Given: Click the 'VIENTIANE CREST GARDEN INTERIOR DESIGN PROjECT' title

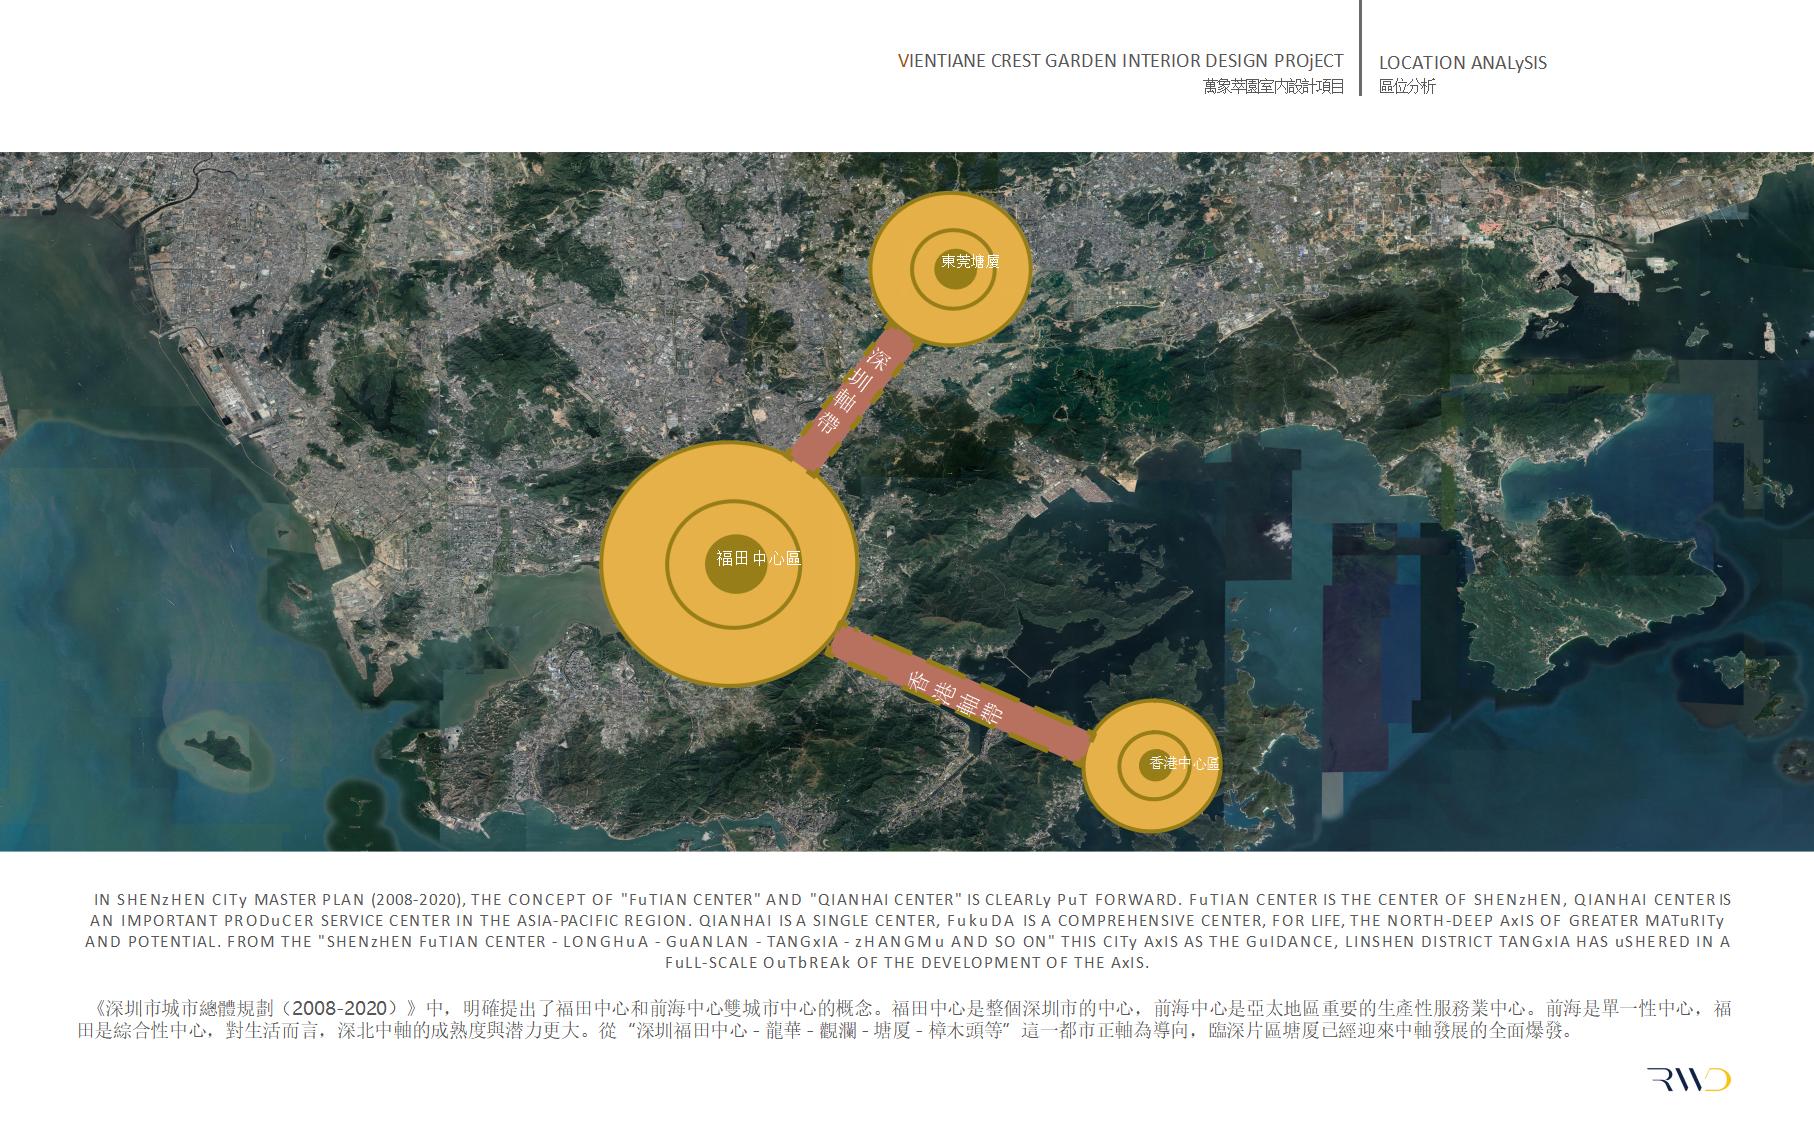Looking at the screenshot, I should pyautogui.click(x=1121, y=62).
